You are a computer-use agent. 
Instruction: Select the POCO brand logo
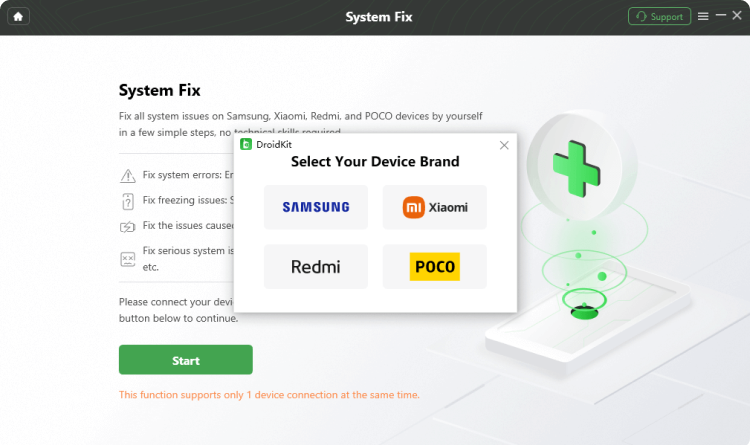click(434, 266)
